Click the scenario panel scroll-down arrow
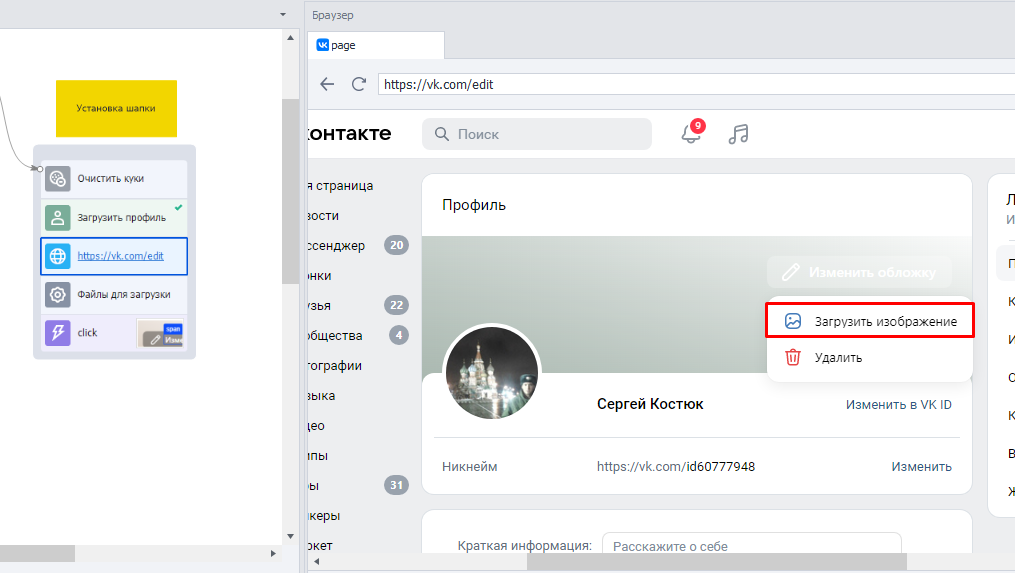Image resolution: width=1015 pixels, height=573 pixels. coord(291,536)
